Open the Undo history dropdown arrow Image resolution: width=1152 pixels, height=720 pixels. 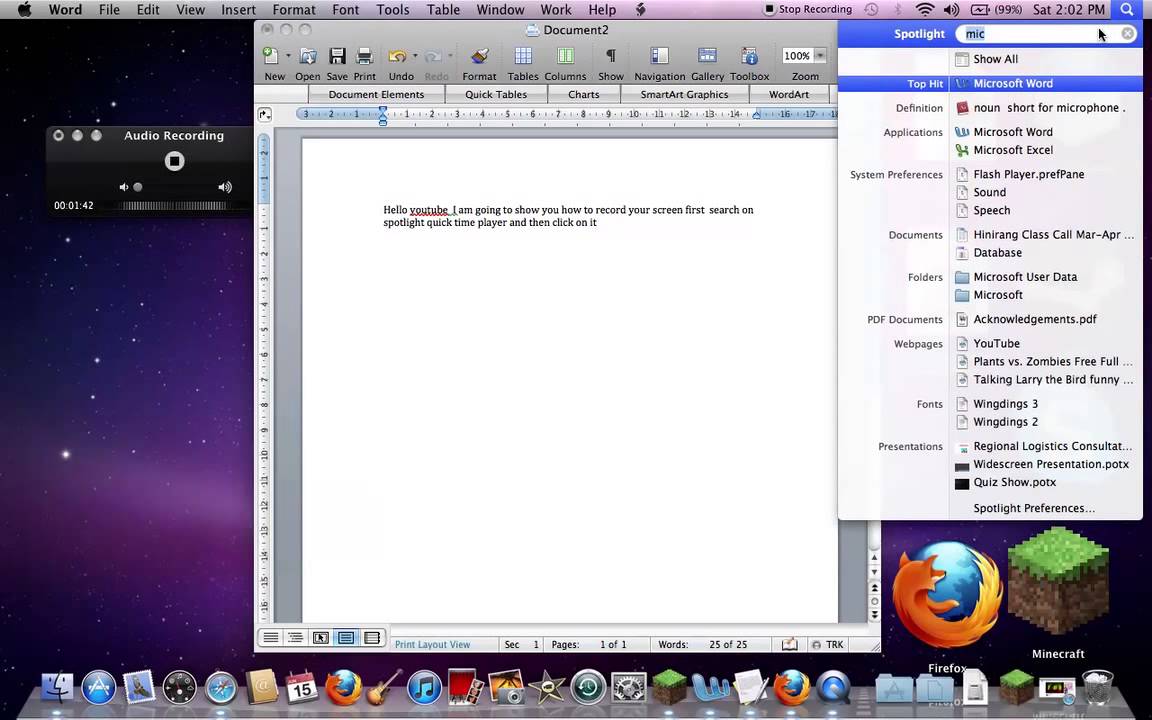[415, 56]
